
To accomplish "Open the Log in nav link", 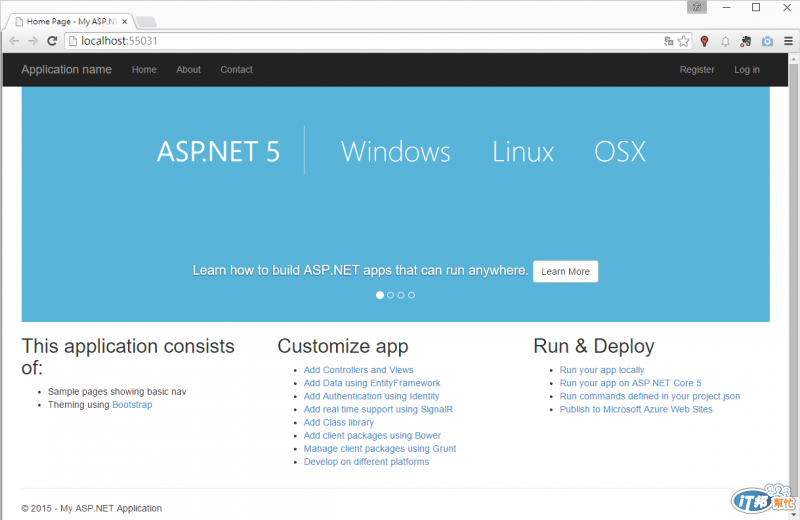I will coord(747,69).
